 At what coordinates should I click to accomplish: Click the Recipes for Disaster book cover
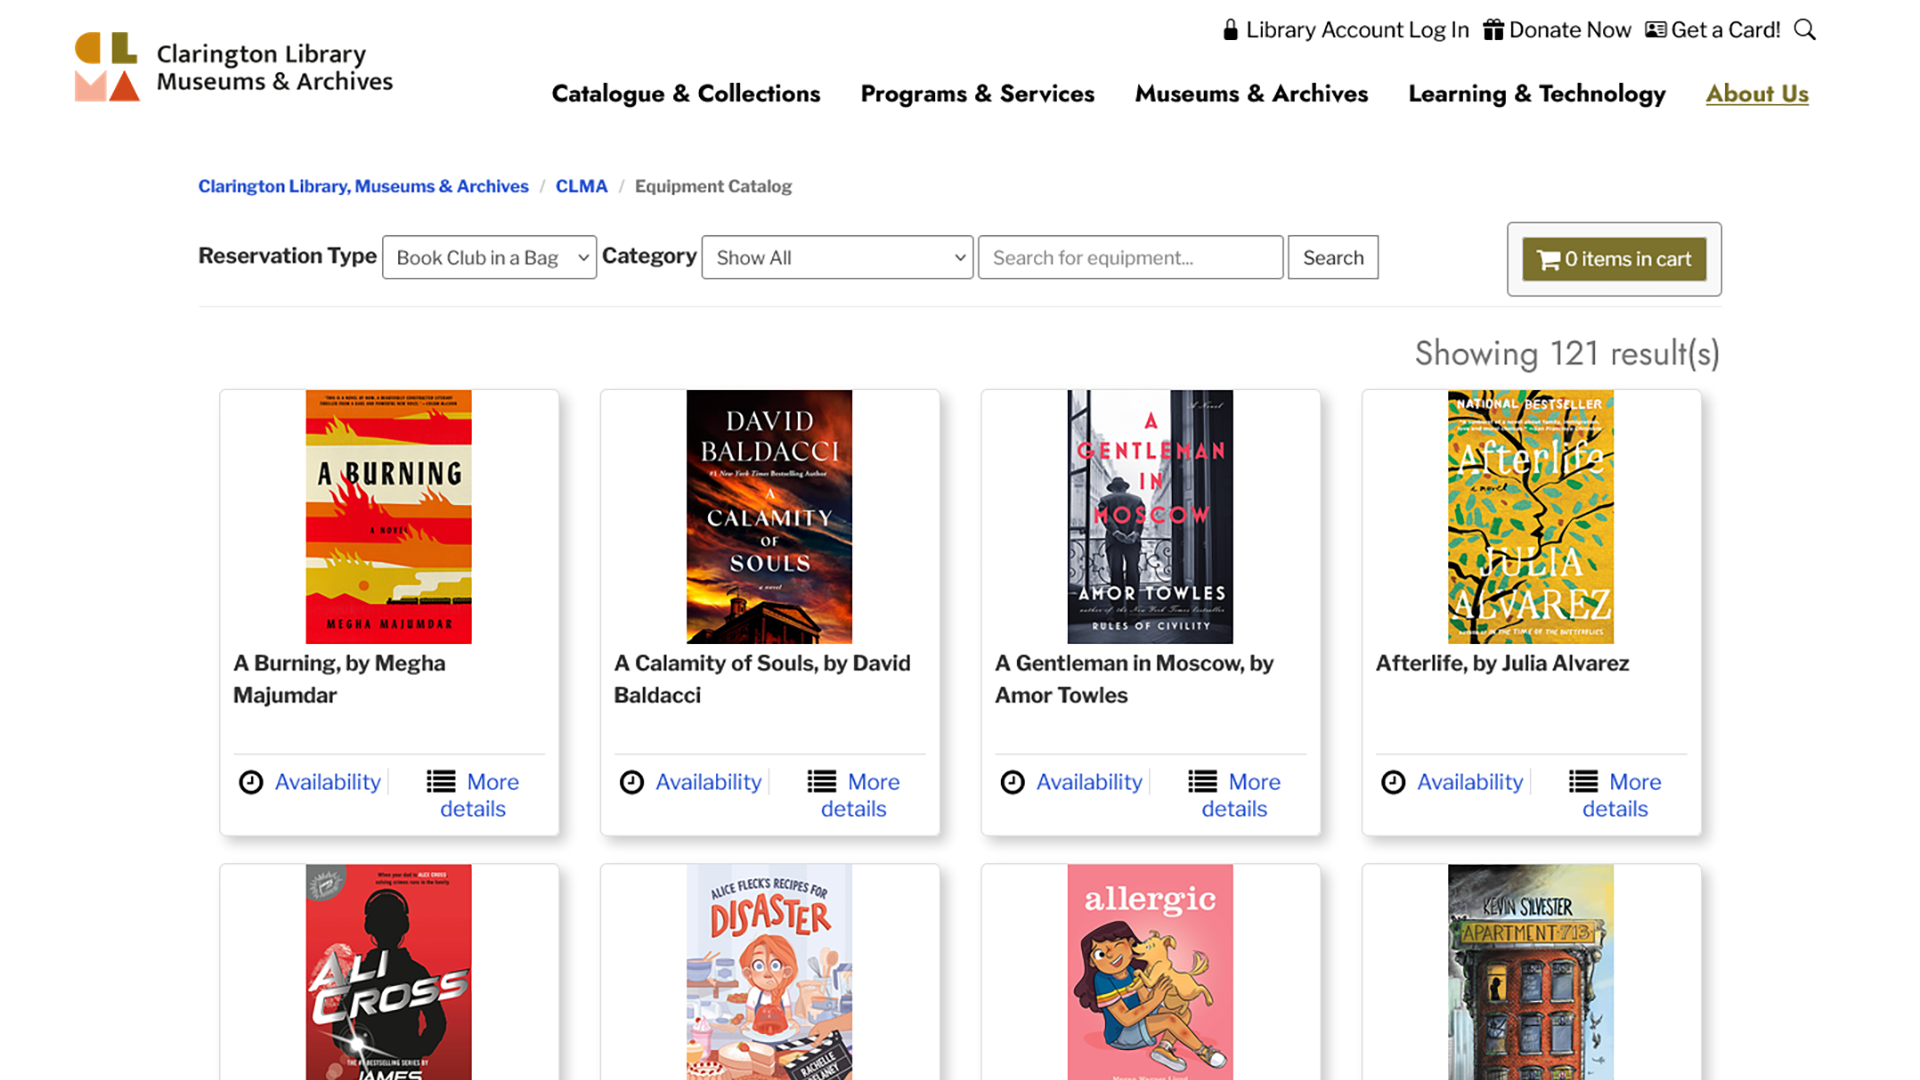[x=770, y=972]
